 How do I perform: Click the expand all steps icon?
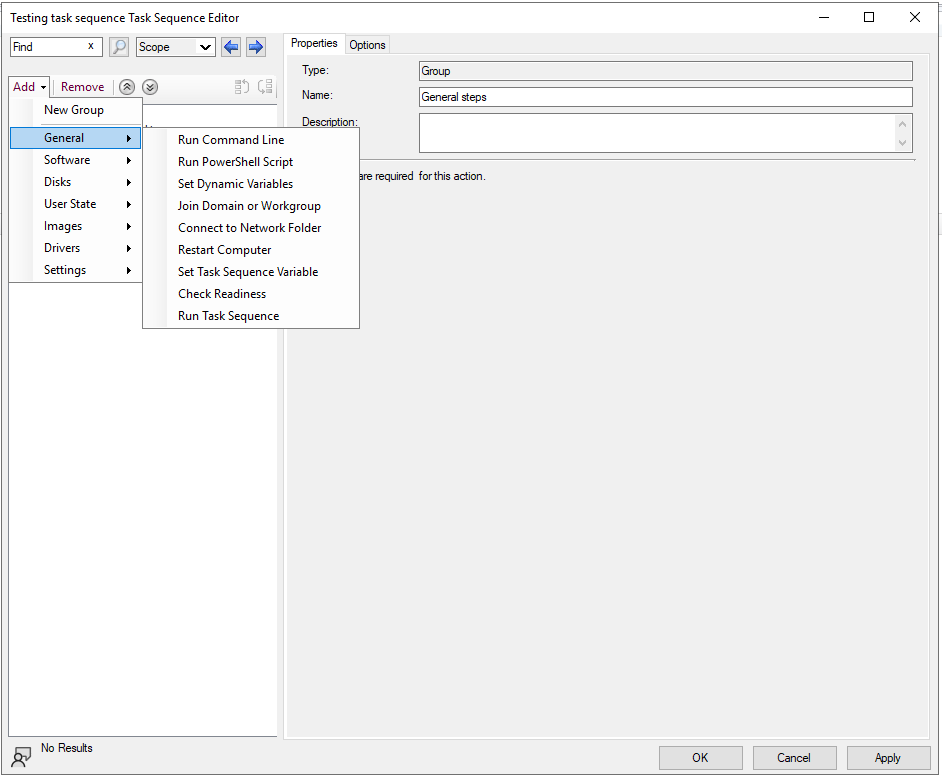click(x=242, y=87)
